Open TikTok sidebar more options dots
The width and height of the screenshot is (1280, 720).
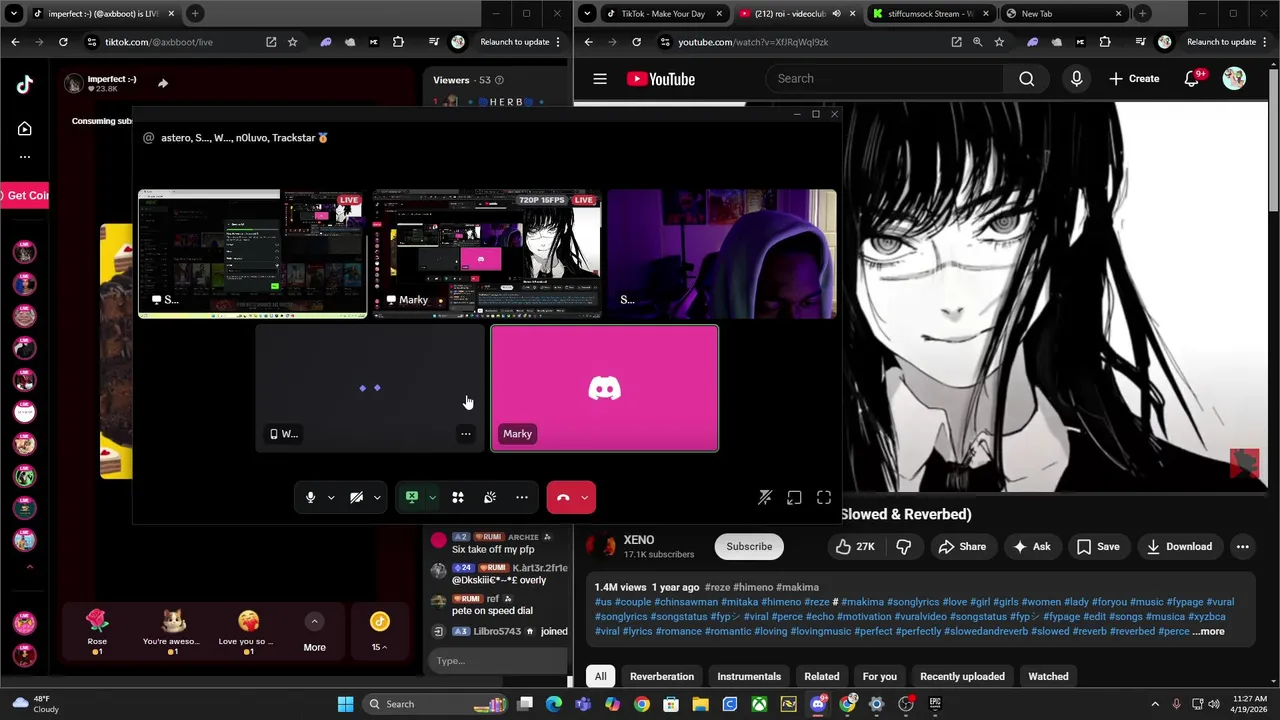tap(25, 156)
